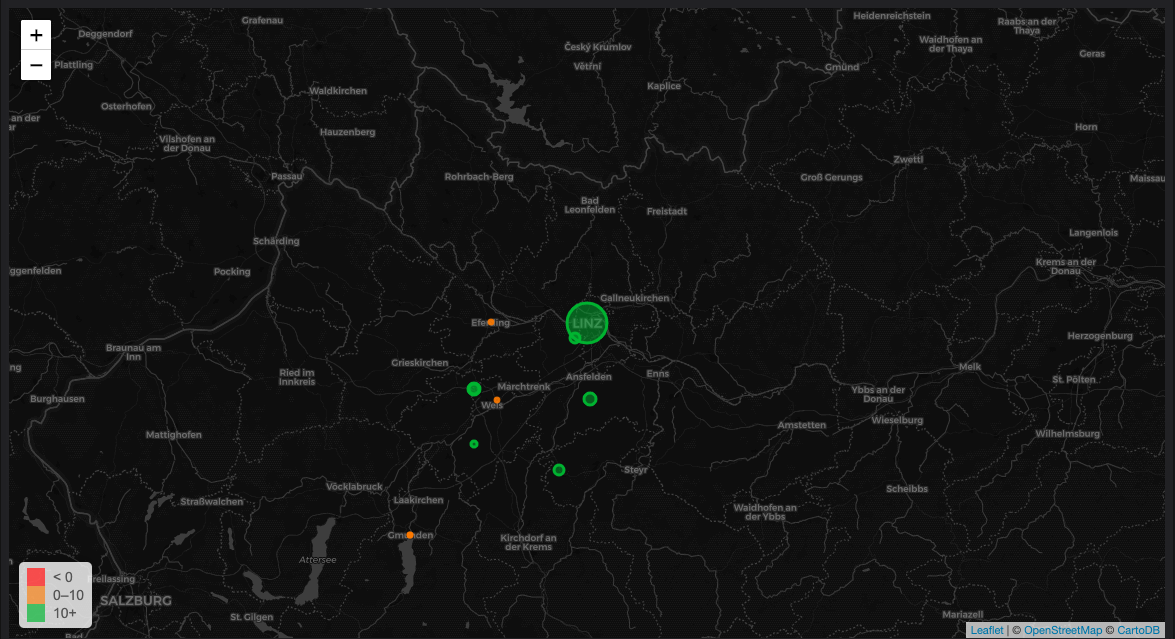Click the 'Mattighofen' map label
Screen dimensions: 1175x639
point(174,434)
